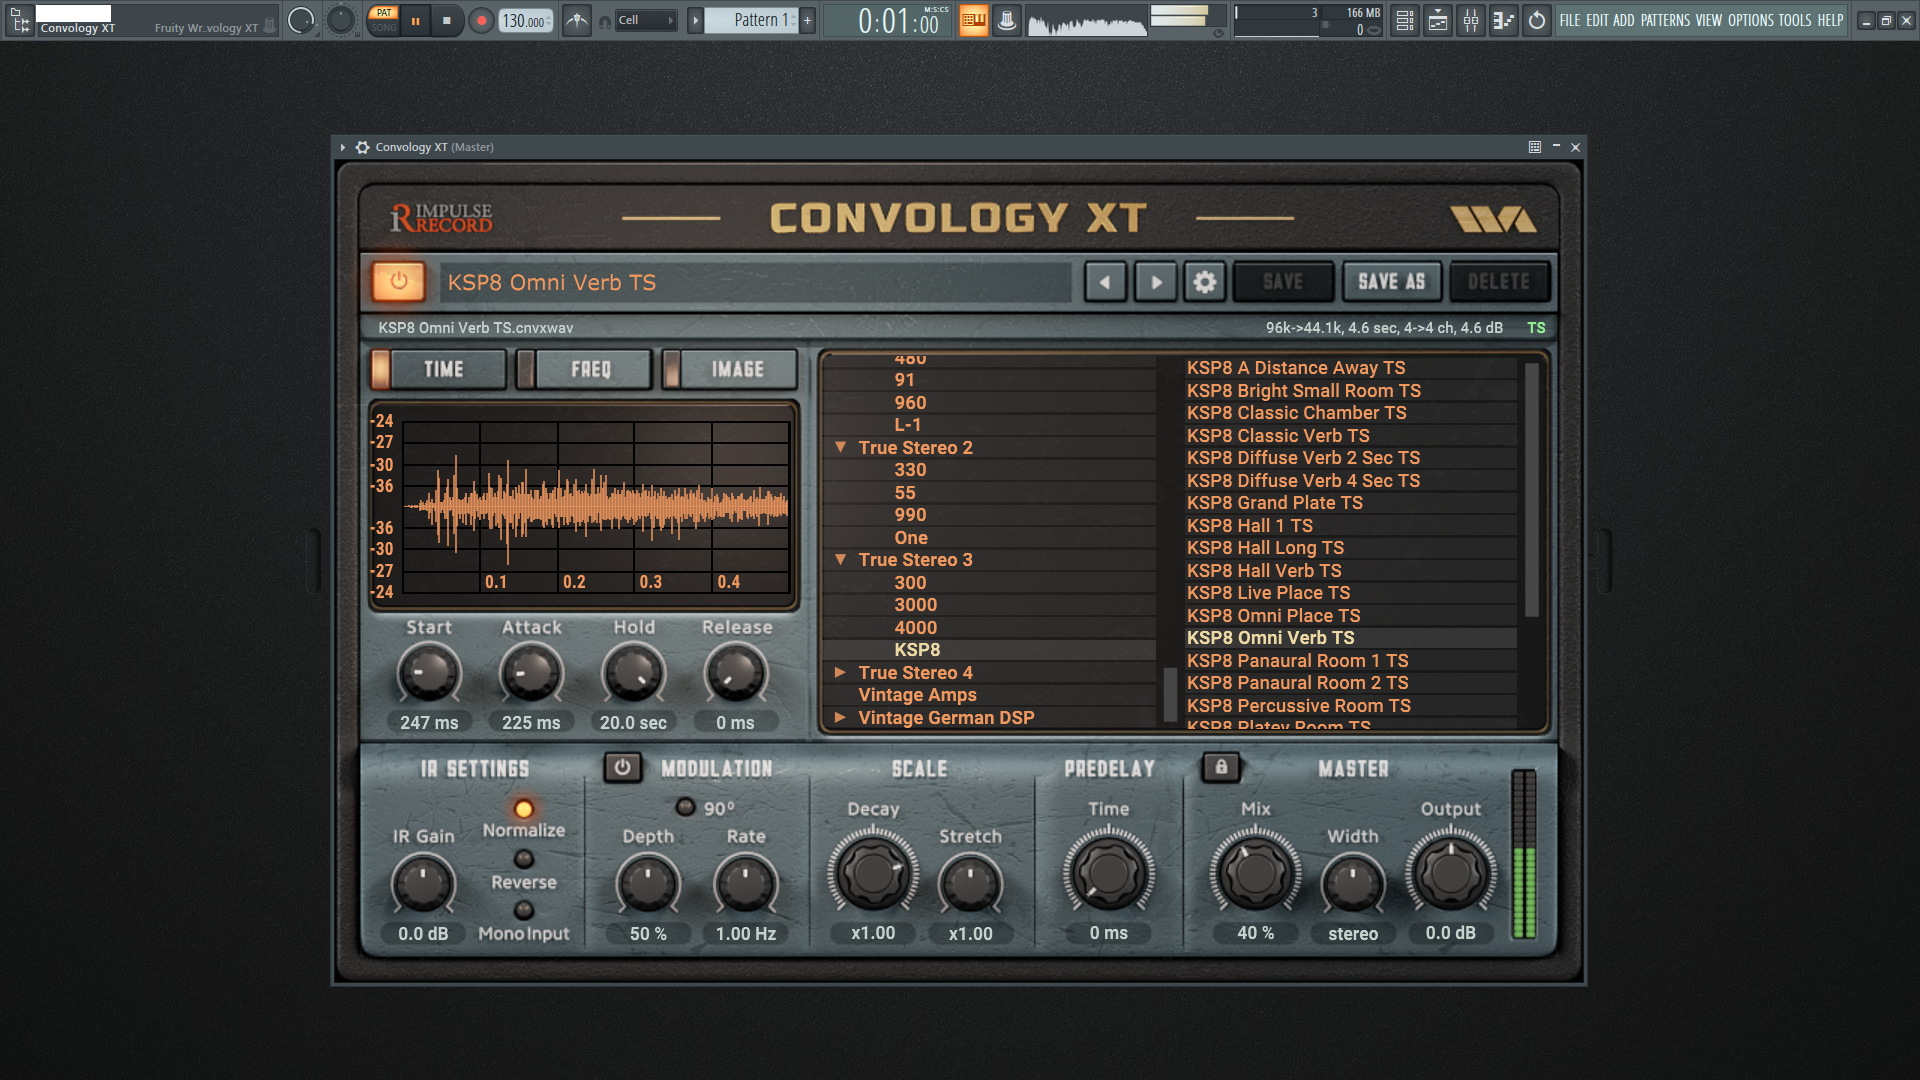Toggle PAT/SONG mode switch
This screenshot has width=1920, height=1080.
(x=384, y=20)
